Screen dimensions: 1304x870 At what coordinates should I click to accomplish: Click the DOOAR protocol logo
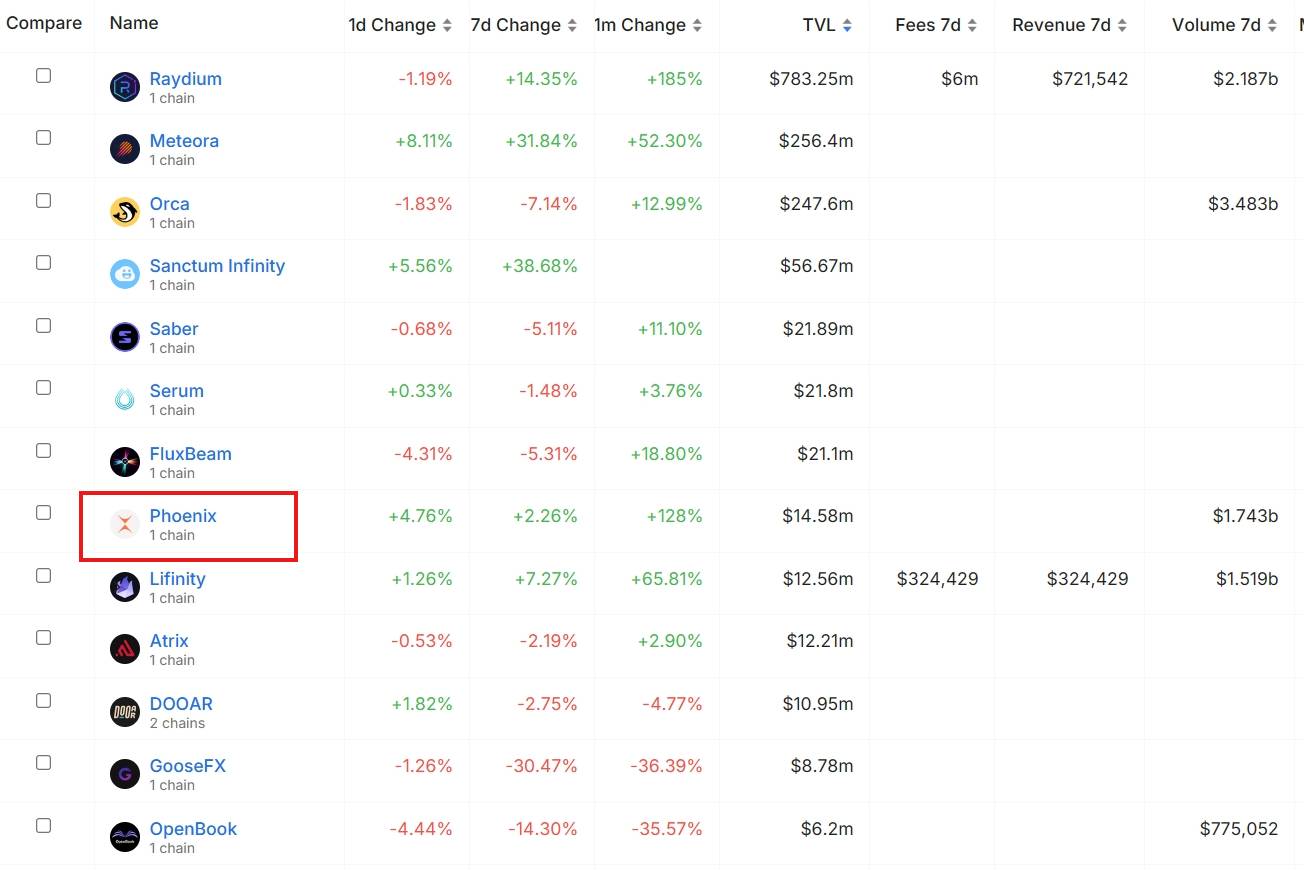pyautogui.click(x=125, y=712)
